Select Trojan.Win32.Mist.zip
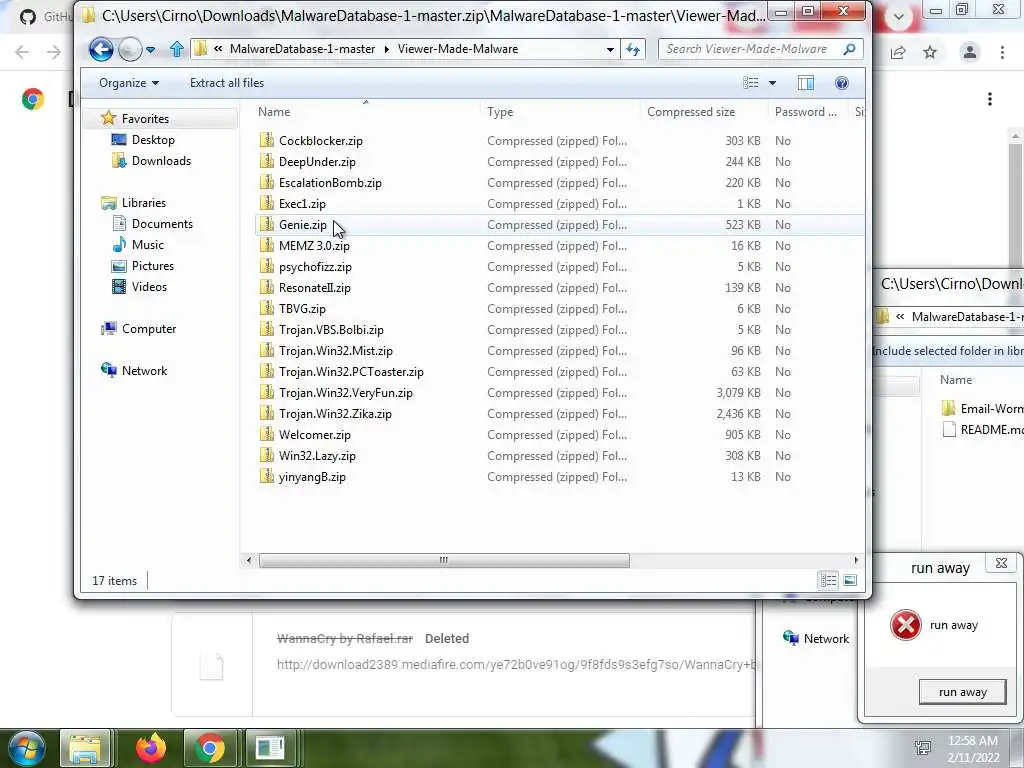Viewport: 1024px width, 768px height. tap(336, 351)
